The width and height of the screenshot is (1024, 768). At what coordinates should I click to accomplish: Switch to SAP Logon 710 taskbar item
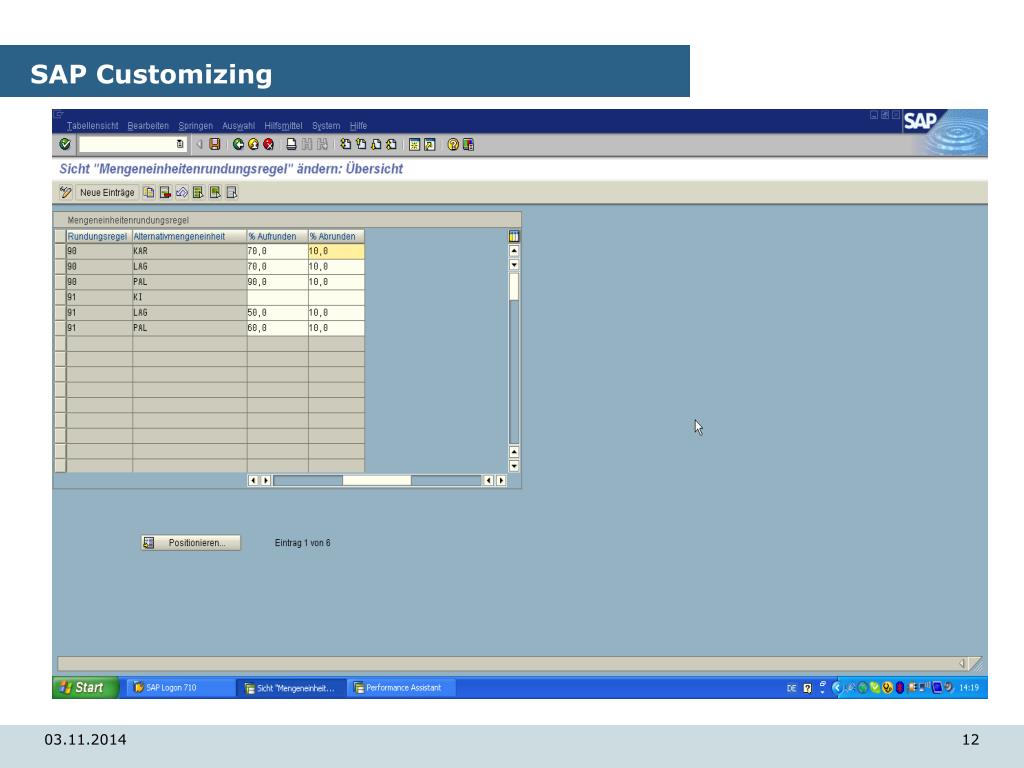(x=178, y=687)
